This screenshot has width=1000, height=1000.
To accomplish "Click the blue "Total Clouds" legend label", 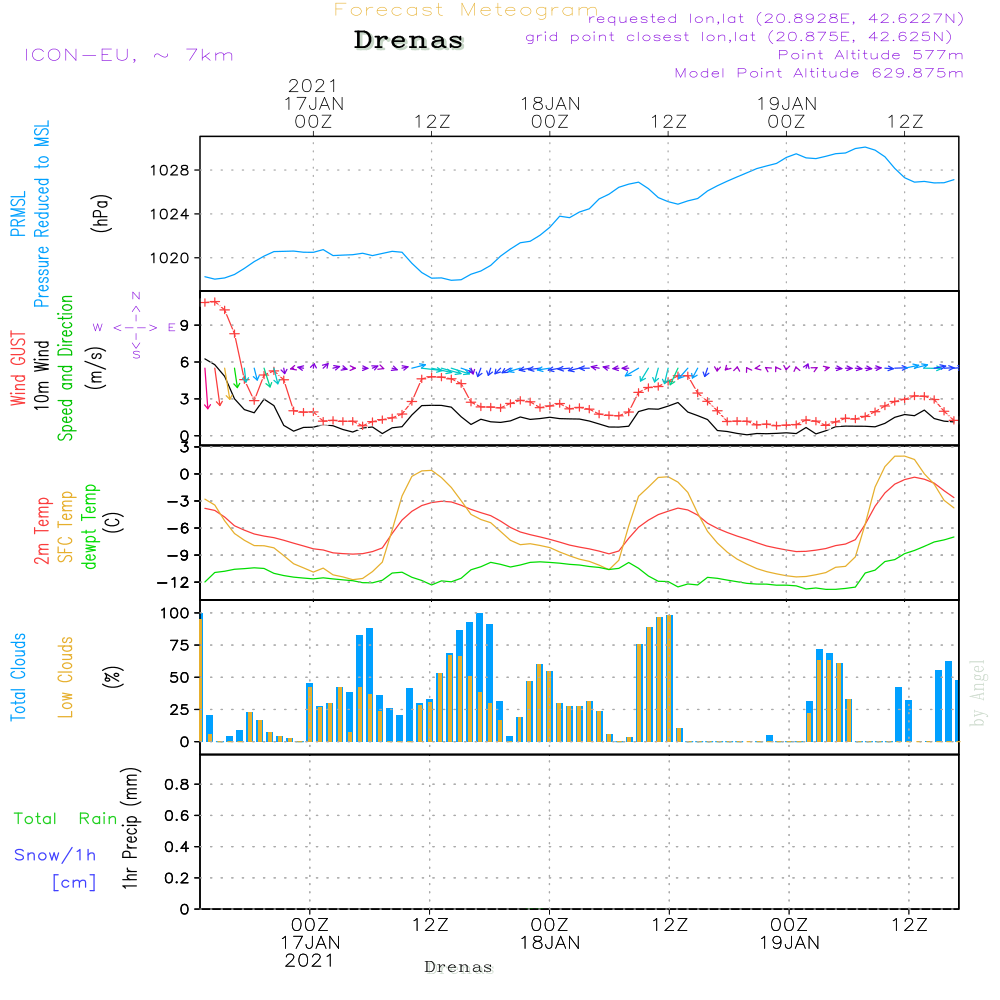I will 18,677.
